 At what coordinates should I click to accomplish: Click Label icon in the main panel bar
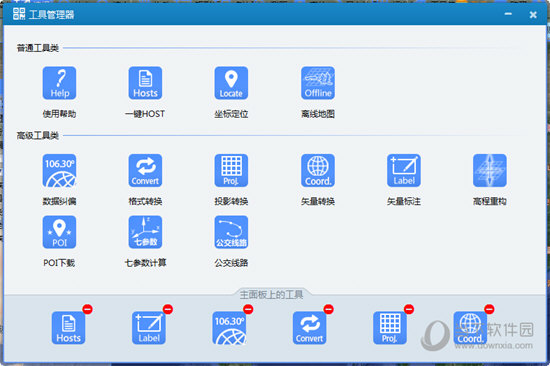[x=149, y=328]
